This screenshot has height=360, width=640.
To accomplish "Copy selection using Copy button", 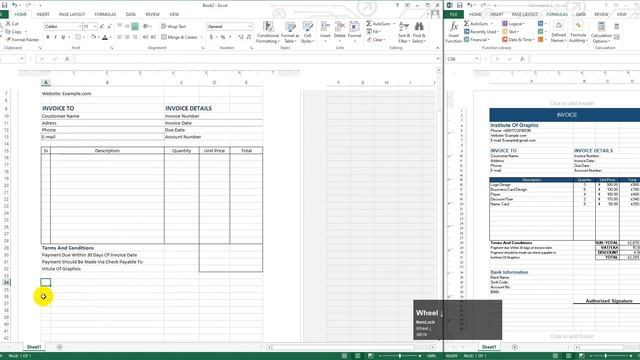I will [13, 31].
